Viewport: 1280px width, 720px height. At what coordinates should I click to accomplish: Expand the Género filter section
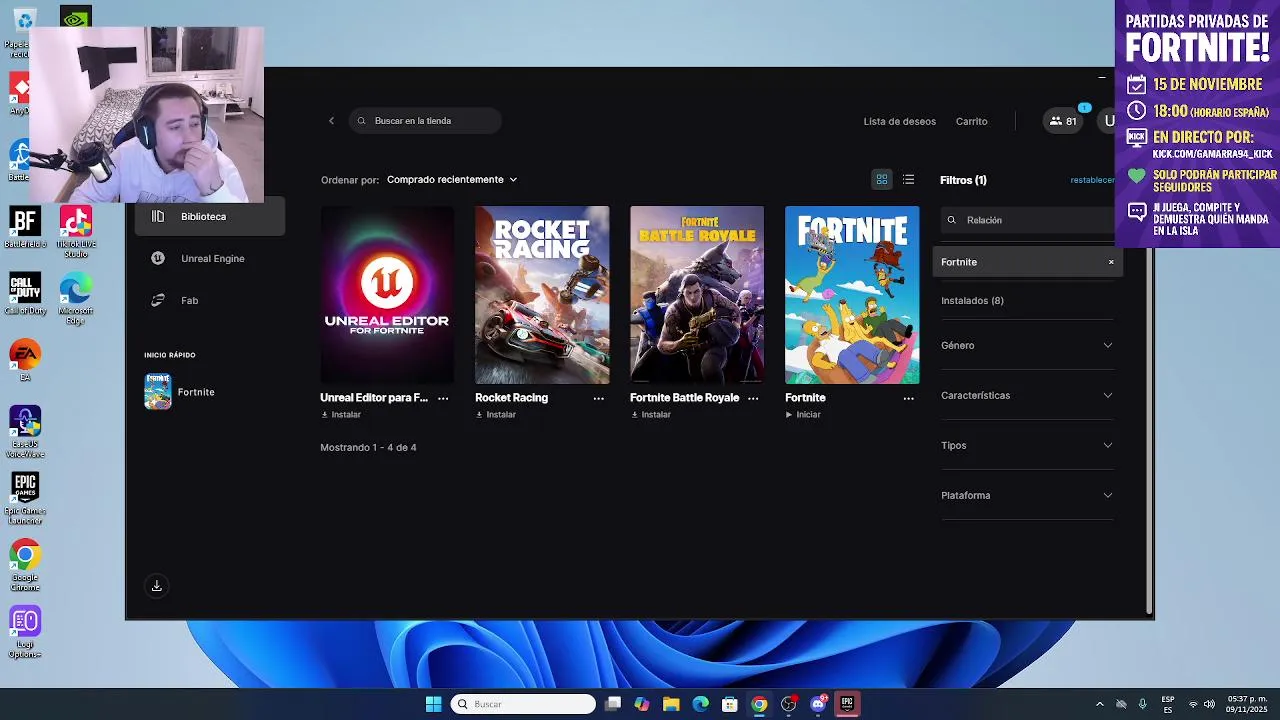[x=1027, y=345]
